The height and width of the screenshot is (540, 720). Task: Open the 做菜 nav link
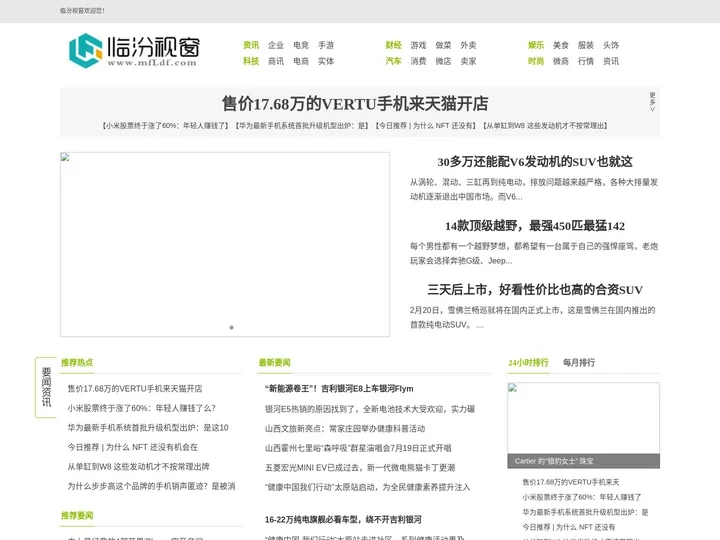(444, 45)
